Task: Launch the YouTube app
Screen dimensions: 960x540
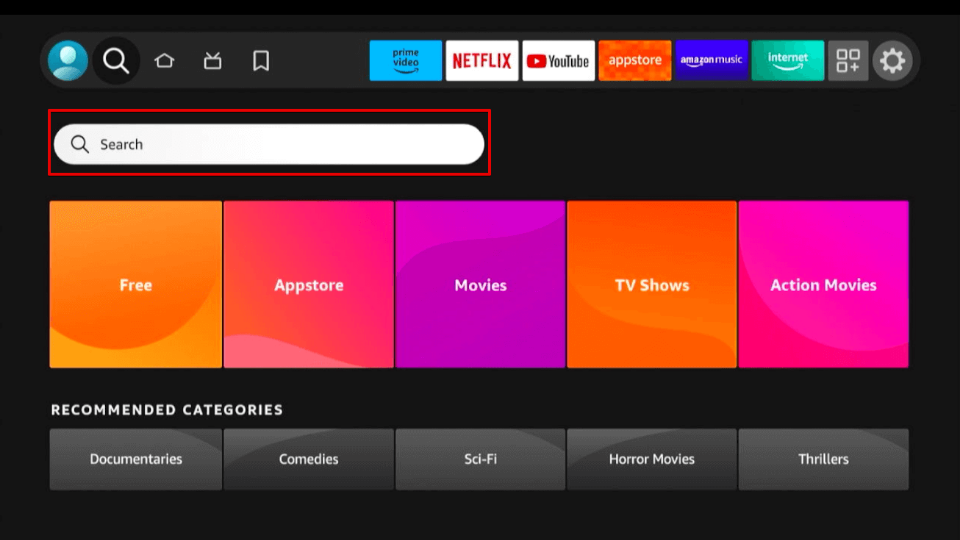Action: pos(558,61)
